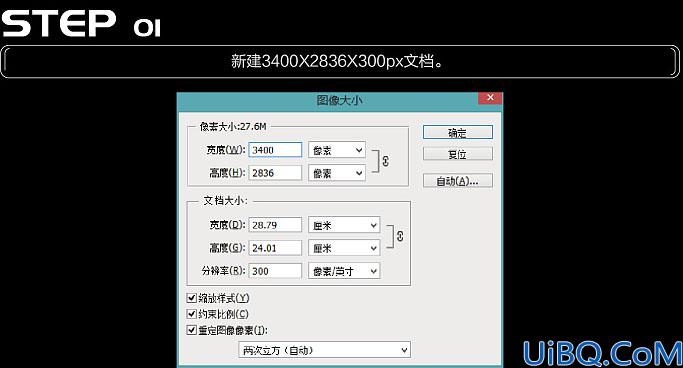
Task: Toggle the pixel dimensions constrain link icon
Action: tap(385, 161)
